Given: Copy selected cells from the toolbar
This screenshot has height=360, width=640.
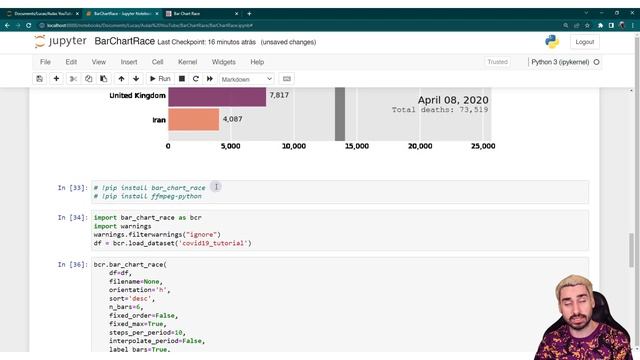Looking at the screenshot, I should click(89, 79).
